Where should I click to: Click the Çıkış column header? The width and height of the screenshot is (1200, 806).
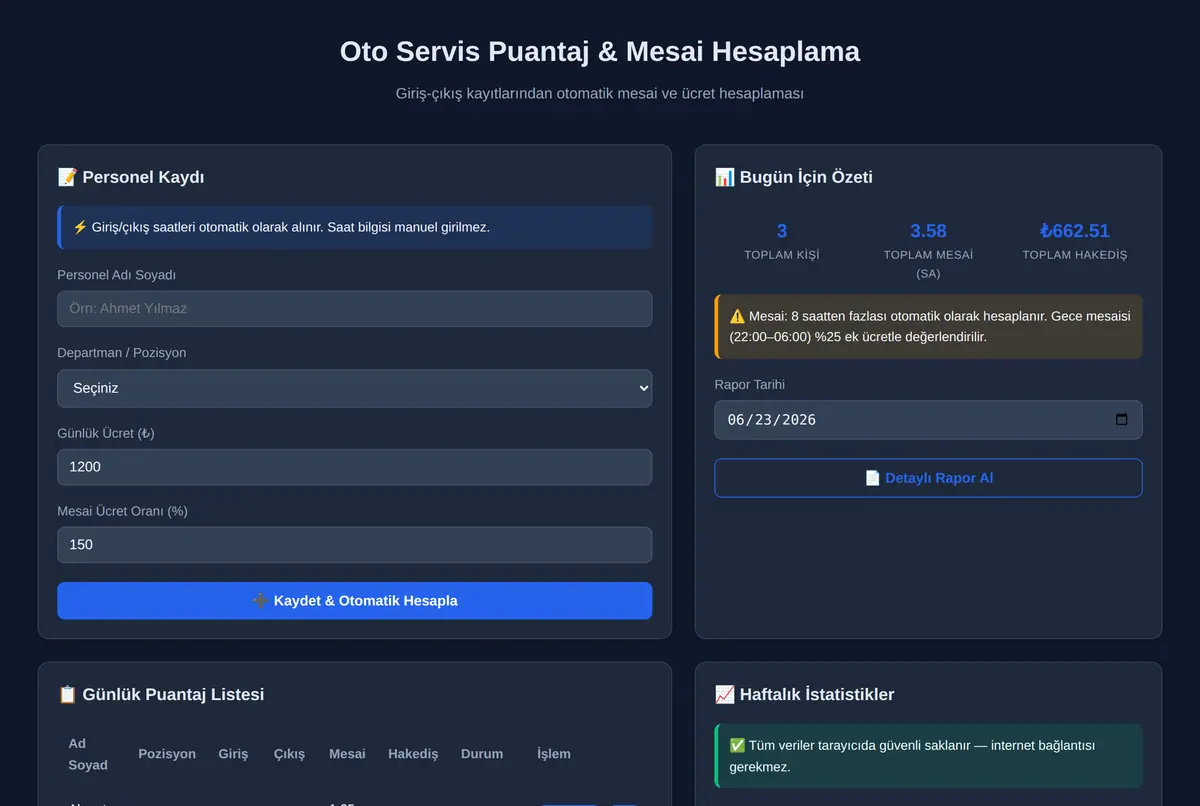click(x=289, y=754)
